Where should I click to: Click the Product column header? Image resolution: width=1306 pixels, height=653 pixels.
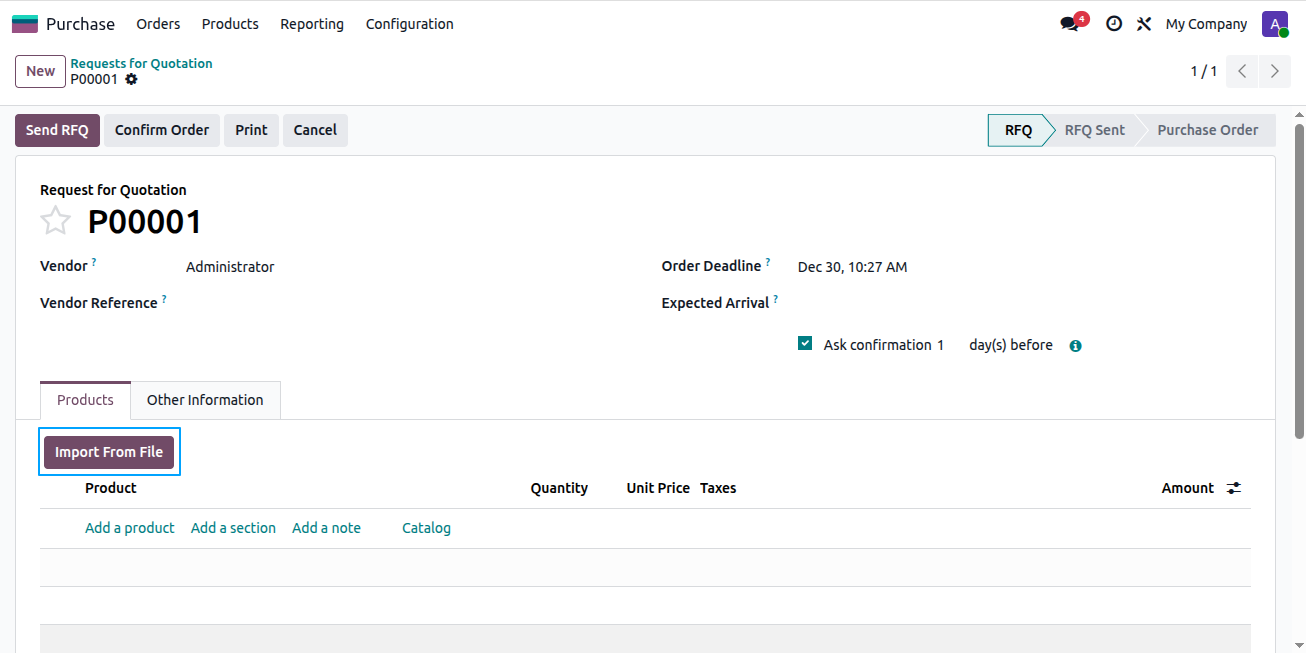(x=110, y=488)
